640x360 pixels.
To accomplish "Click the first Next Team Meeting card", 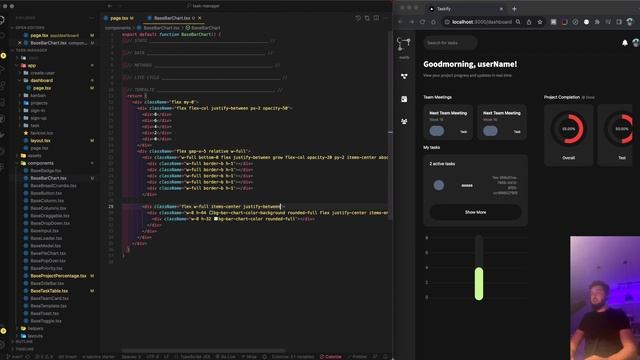I will [x=448, y=122].
